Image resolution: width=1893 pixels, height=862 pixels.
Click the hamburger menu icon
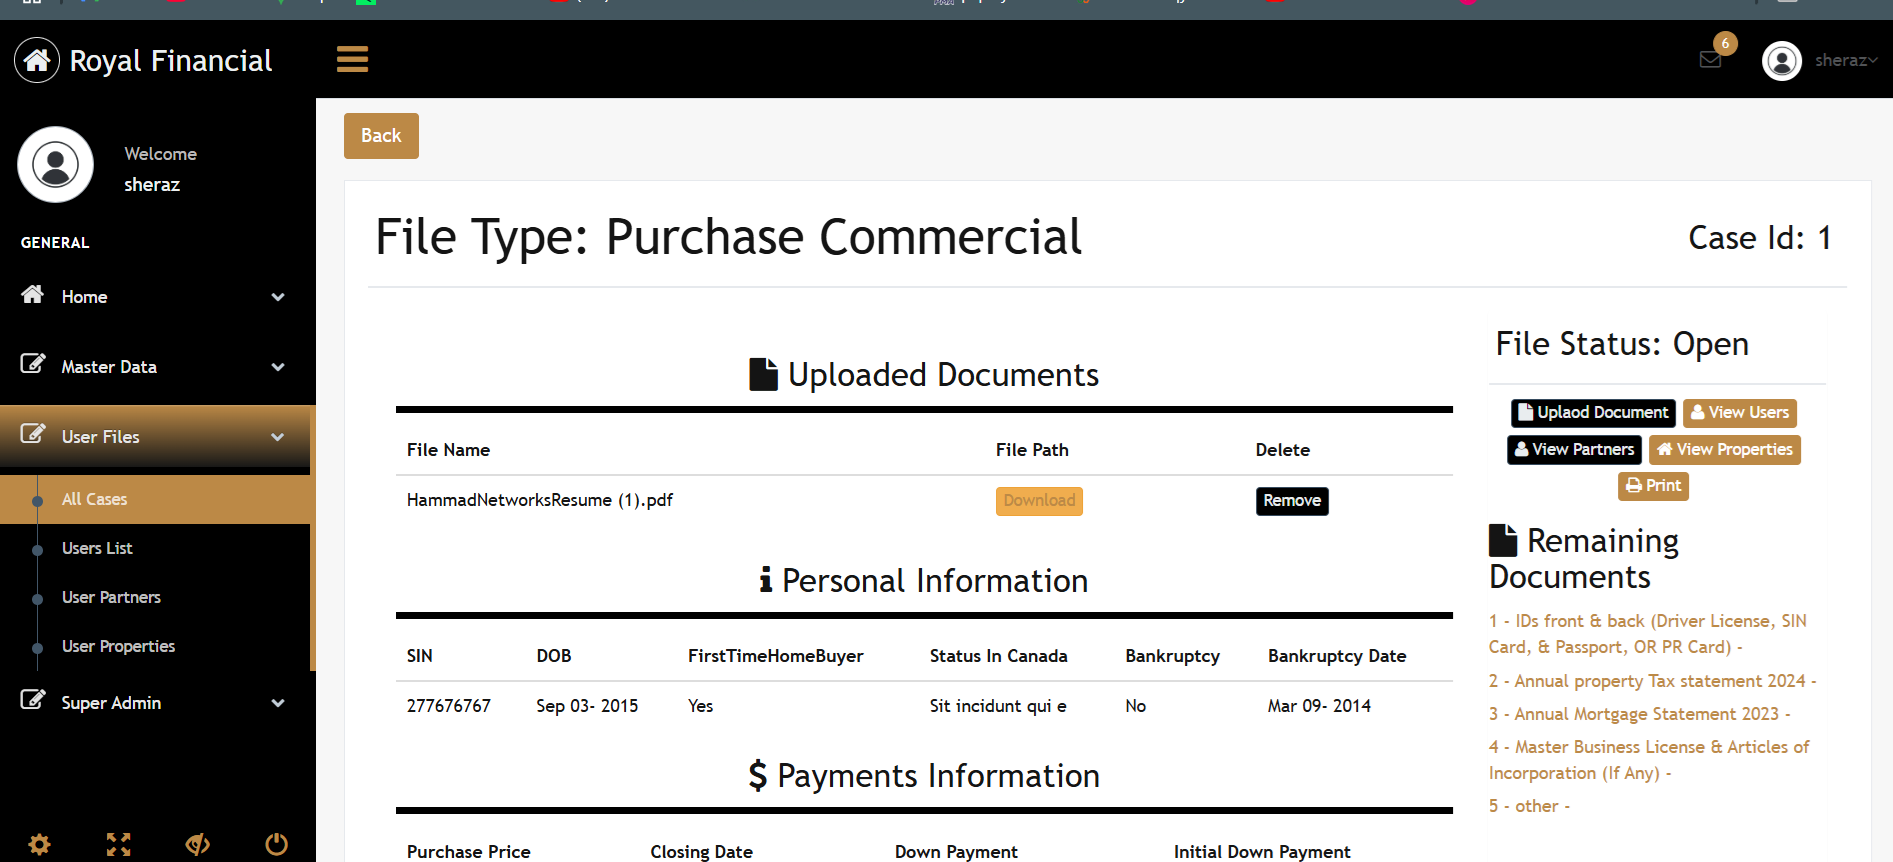coord(352,60)
